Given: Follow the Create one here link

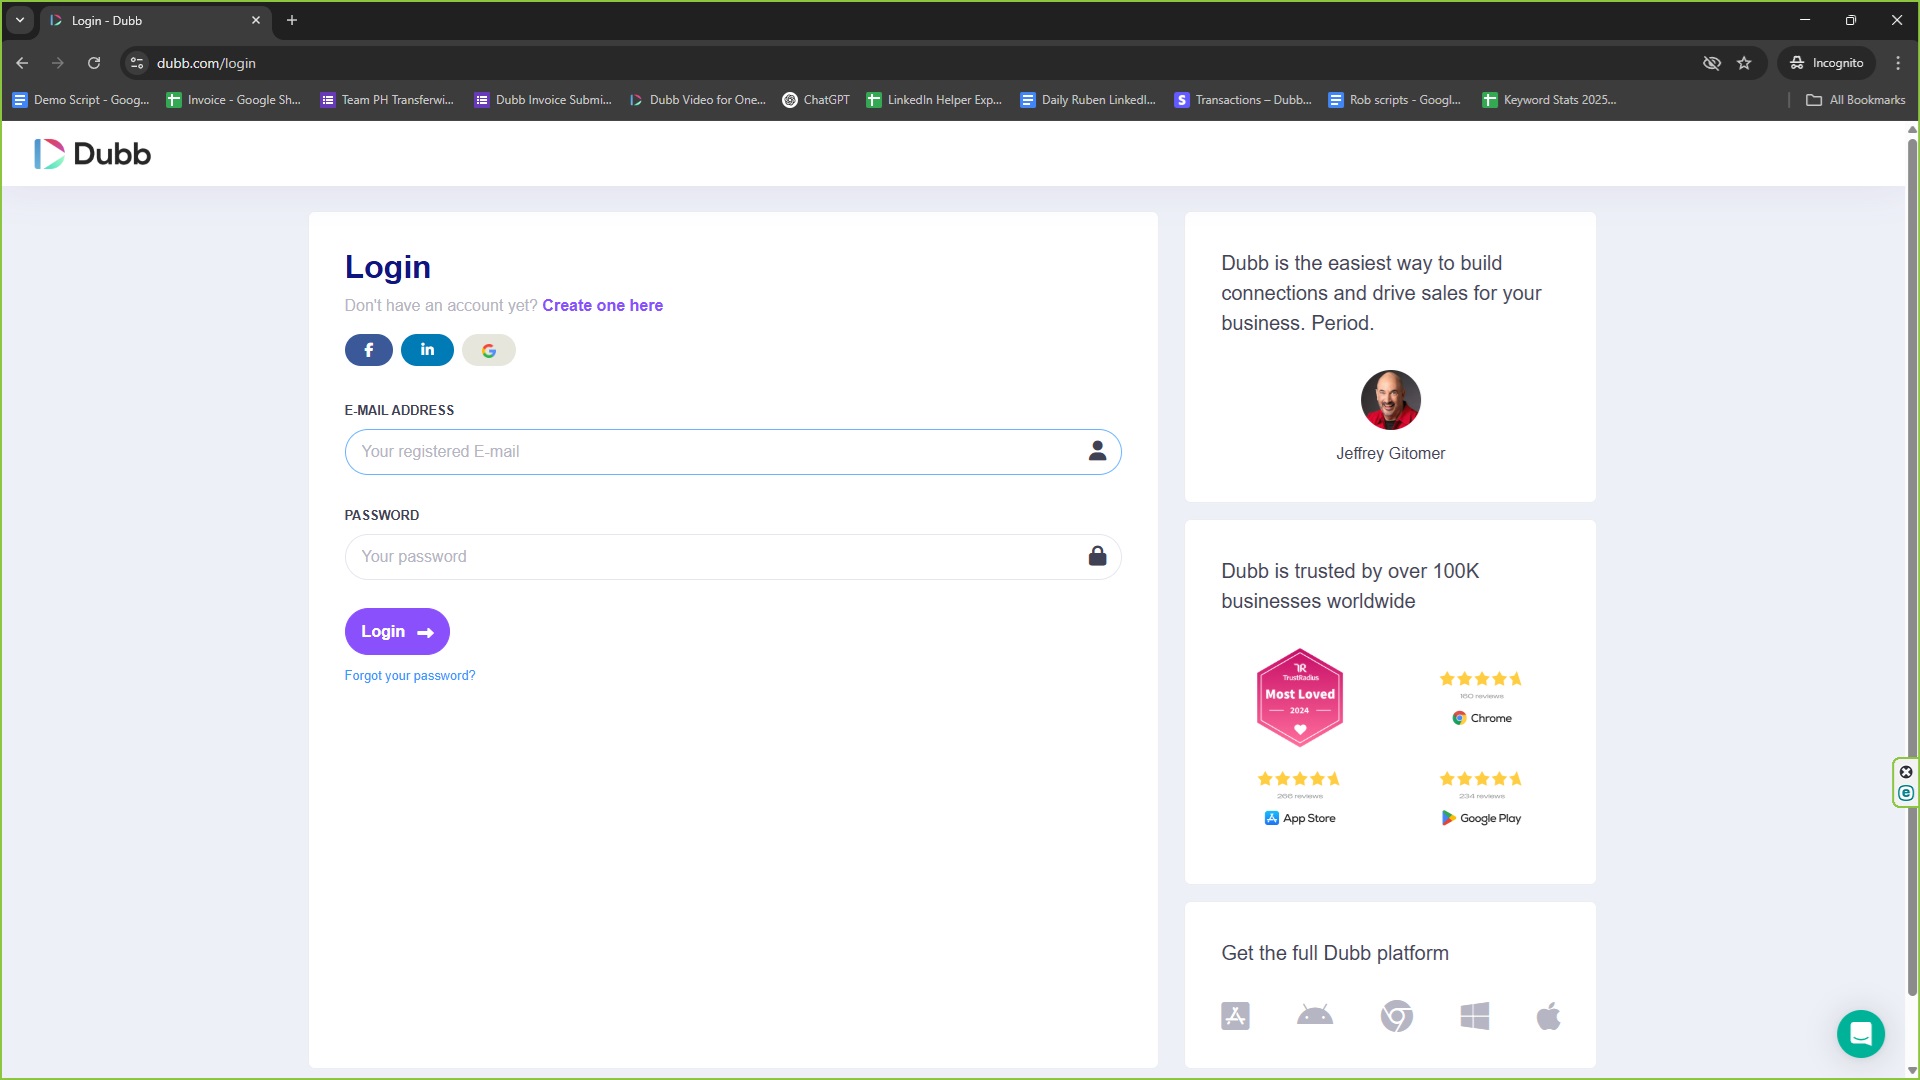Looking at the screenshot, I should 602,305.
